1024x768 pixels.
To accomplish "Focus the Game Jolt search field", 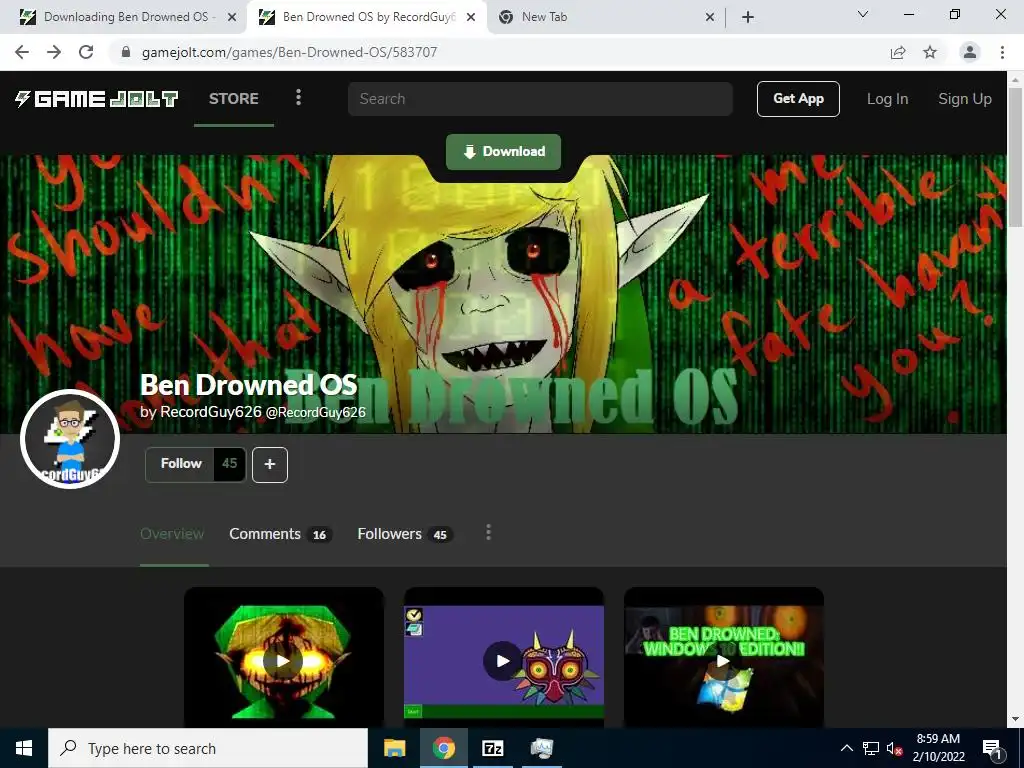I will pos(540,99).
